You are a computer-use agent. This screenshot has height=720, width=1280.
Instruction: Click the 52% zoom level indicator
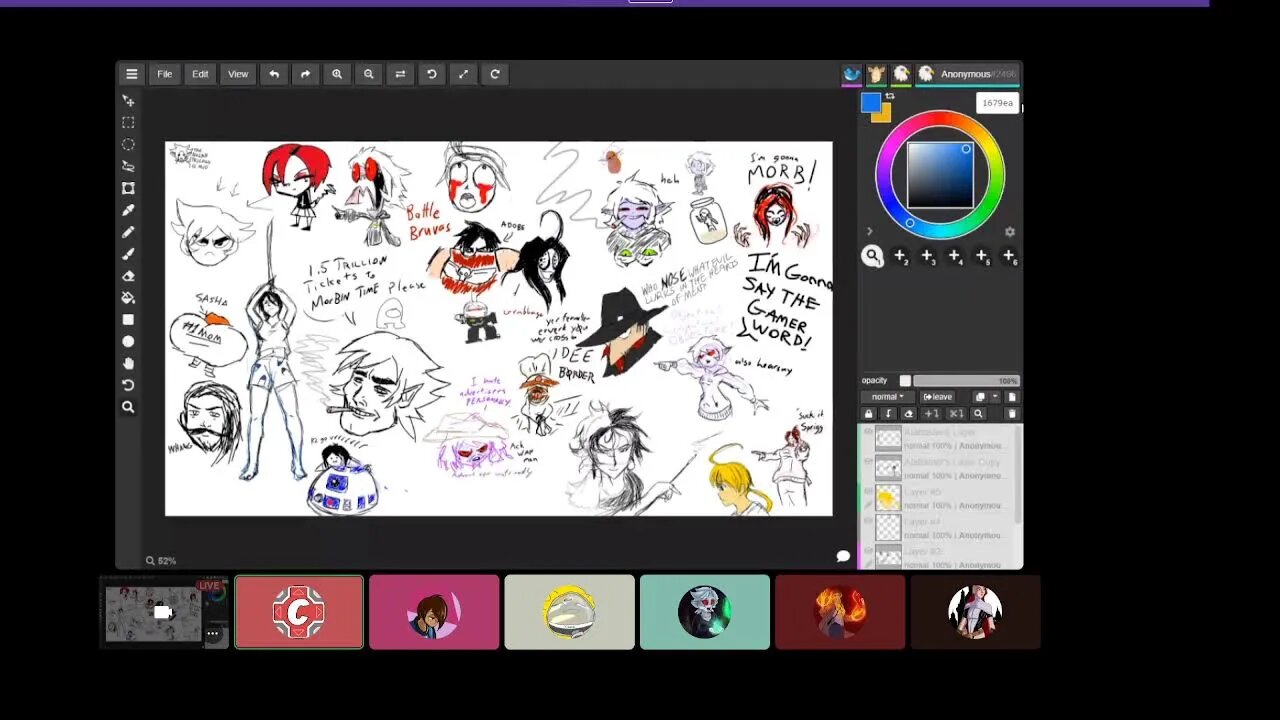point(161,561)
